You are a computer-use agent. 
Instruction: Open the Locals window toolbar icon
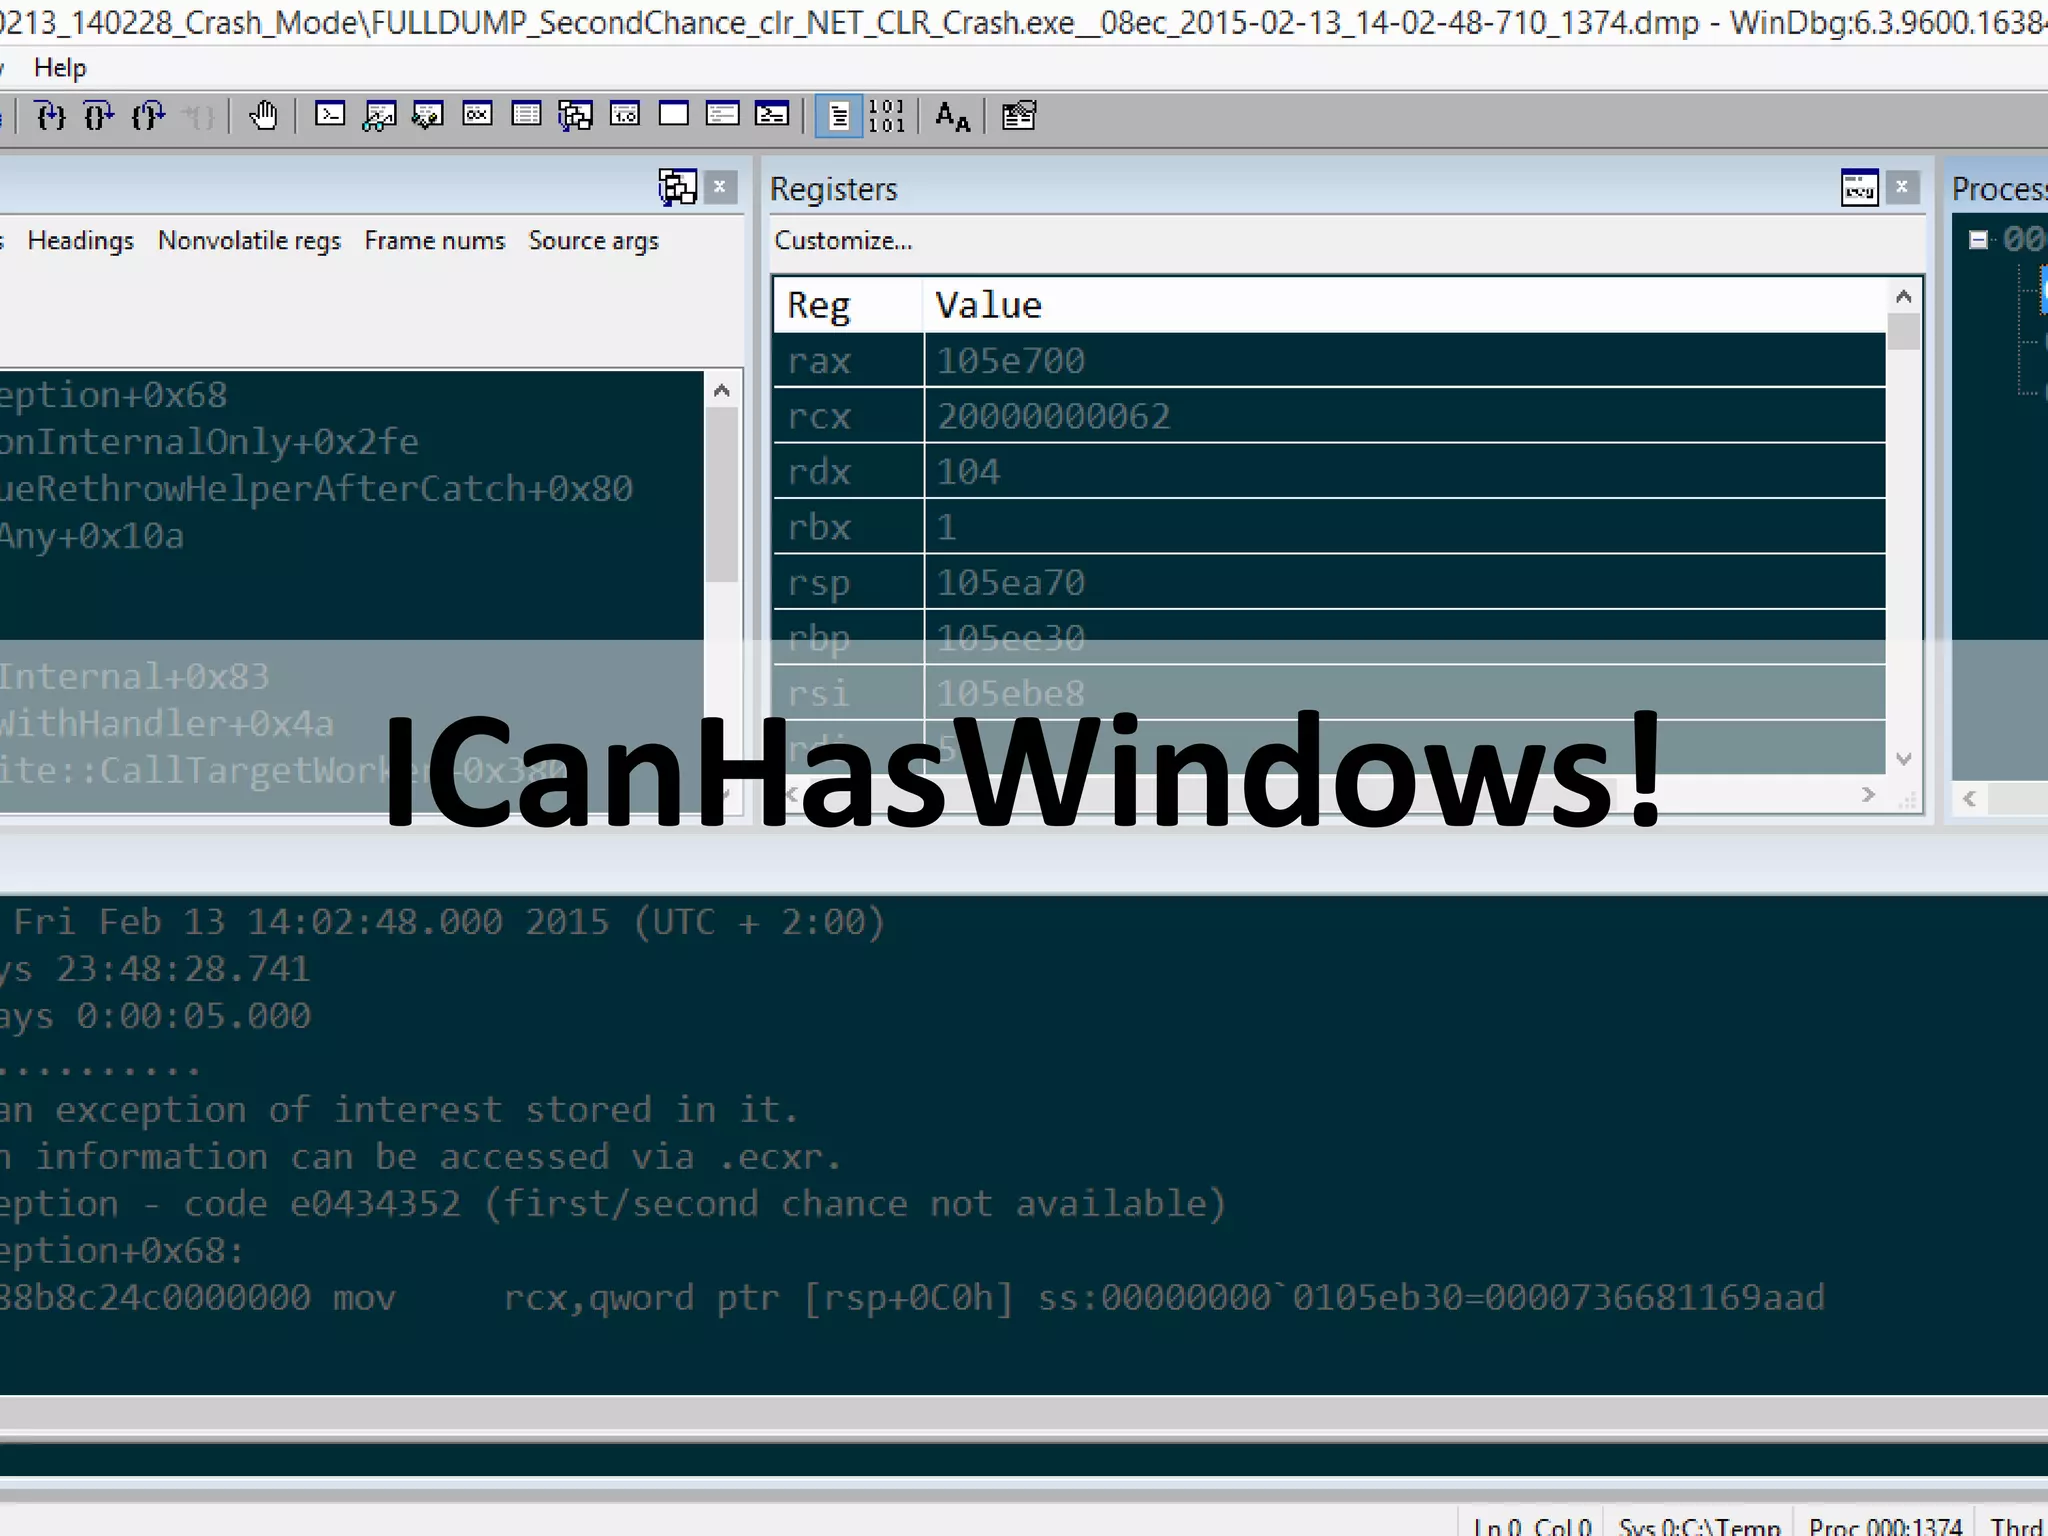[428, 115]
